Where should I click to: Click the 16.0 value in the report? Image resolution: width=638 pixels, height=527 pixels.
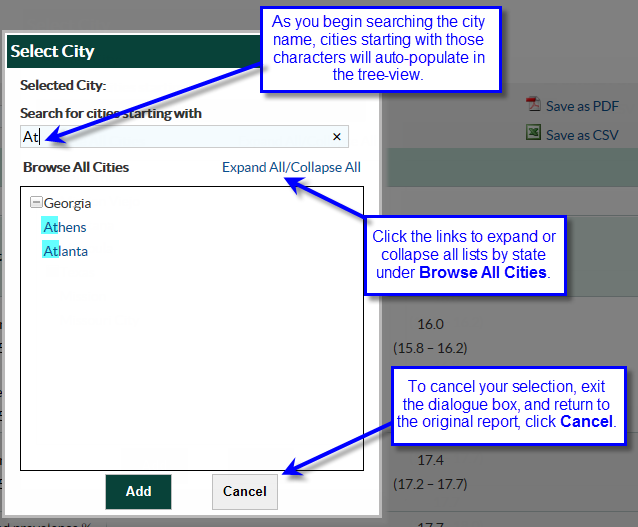pos(430,325)
